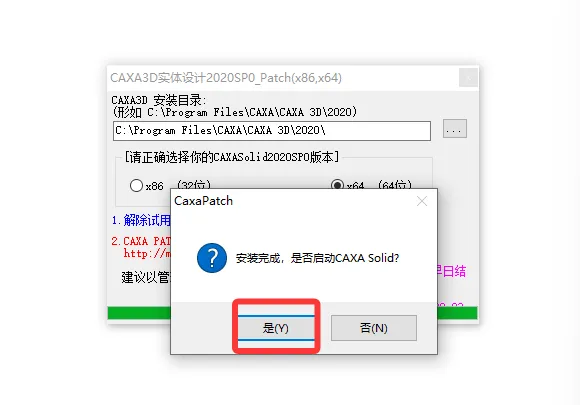Select the x86 (32位) radio button
The width and height of the screenshot is (580, 405).
click(136, 185)
